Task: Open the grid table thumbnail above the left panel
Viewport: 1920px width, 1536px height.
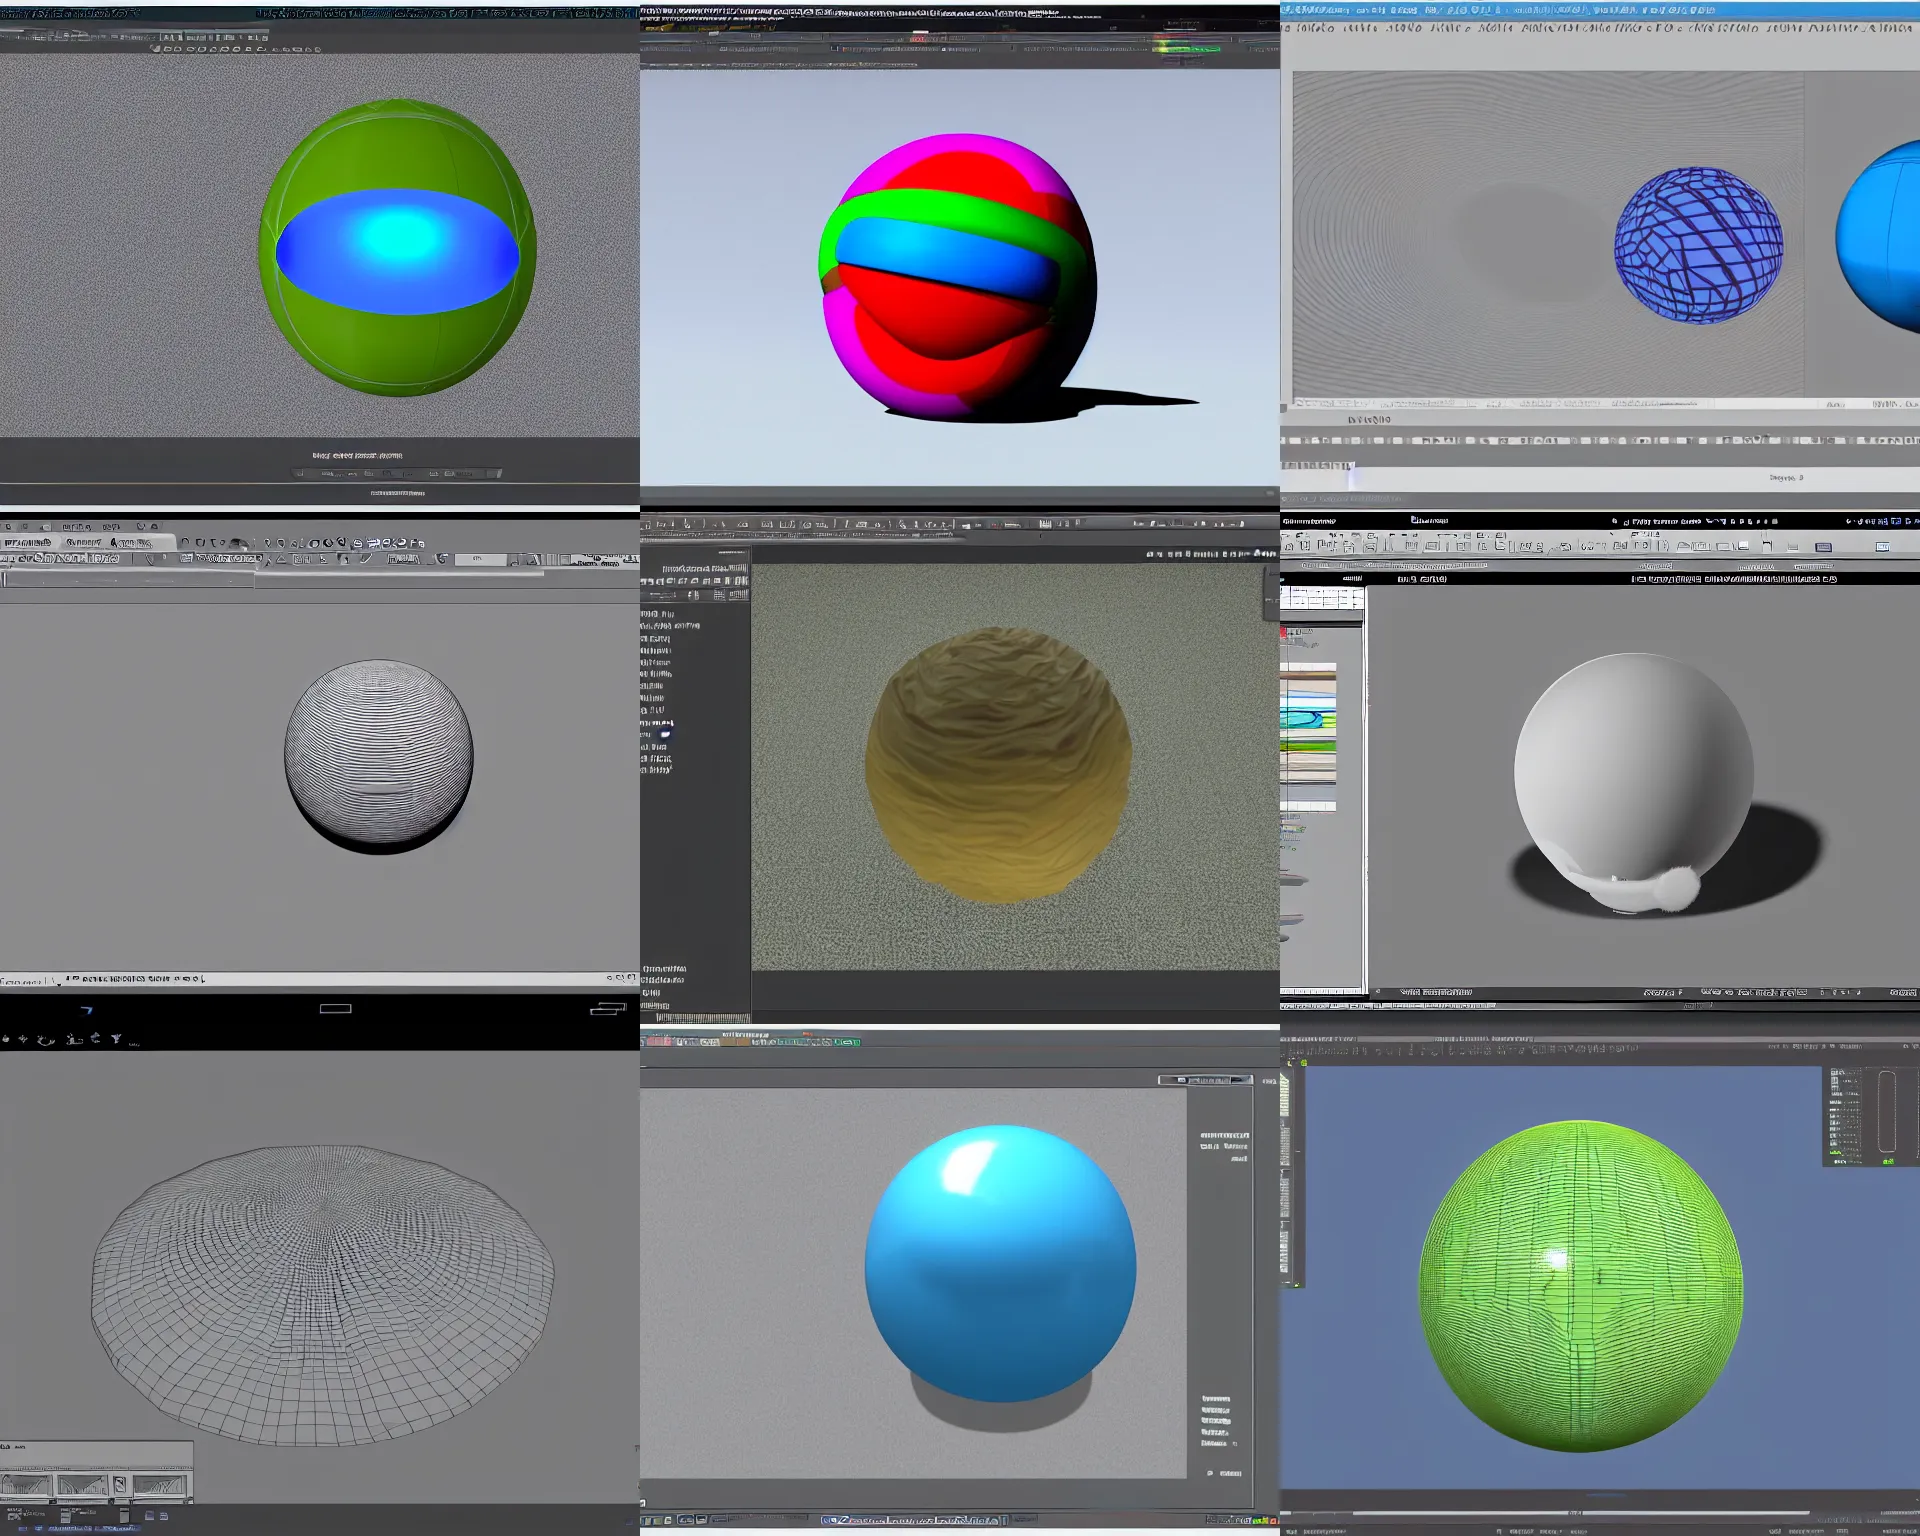Action: click(1322, 598)
